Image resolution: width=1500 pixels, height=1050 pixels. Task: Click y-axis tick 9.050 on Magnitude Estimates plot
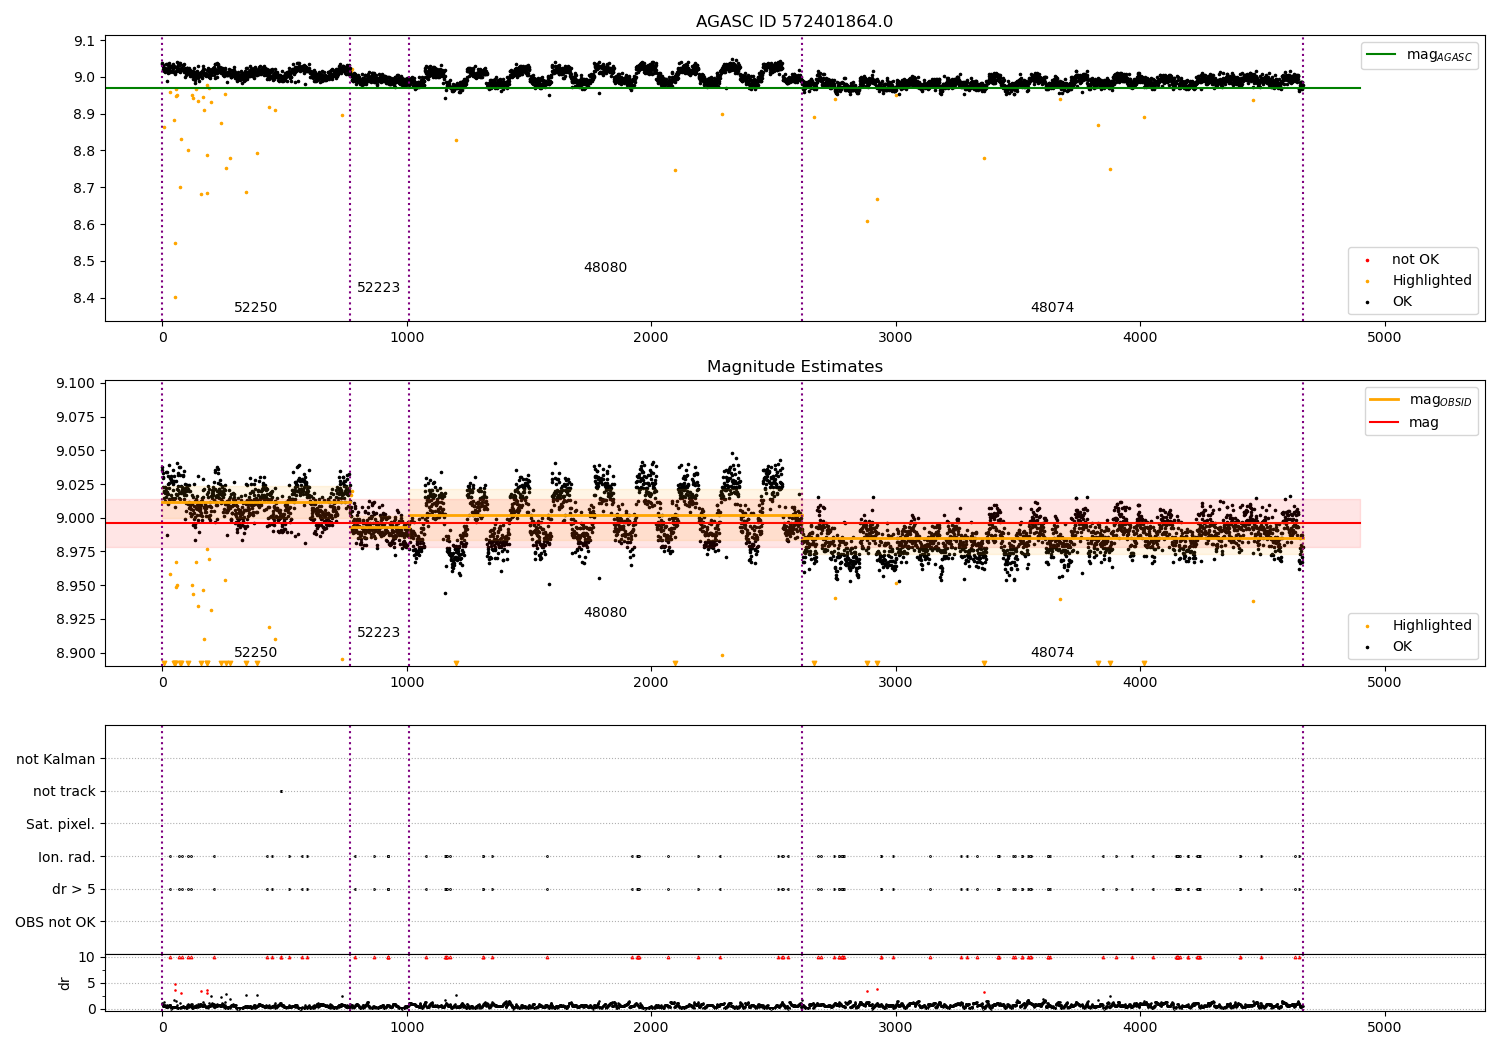76,451
